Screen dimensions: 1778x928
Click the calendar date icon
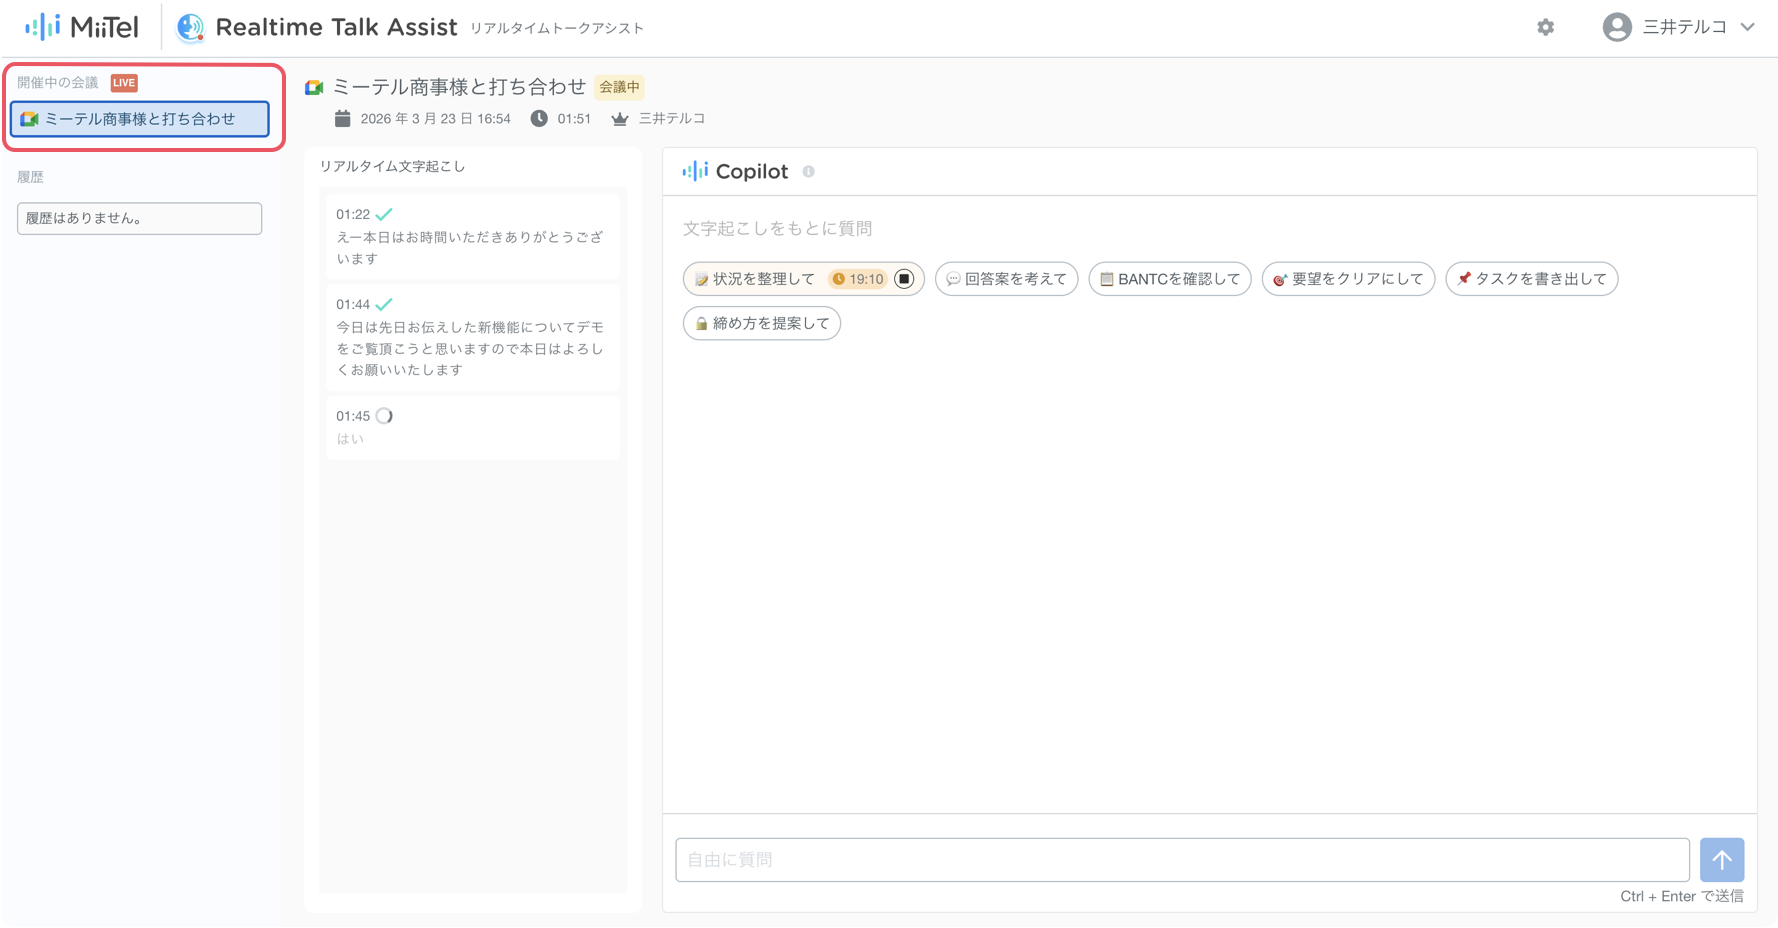pyautogui.click(x=342, y=118)
